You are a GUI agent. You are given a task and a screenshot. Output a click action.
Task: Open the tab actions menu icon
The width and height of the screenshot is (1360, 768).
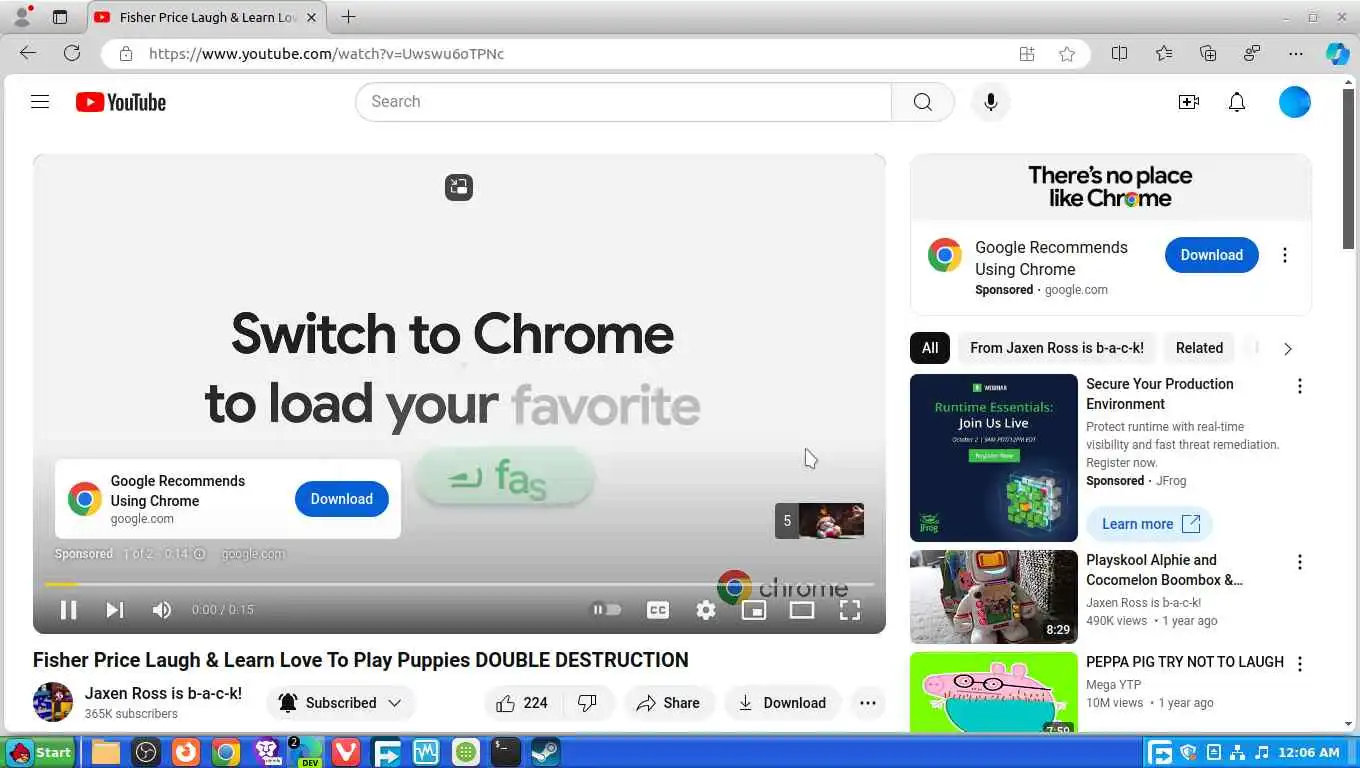pyautogui.click(x=60, y=17)
